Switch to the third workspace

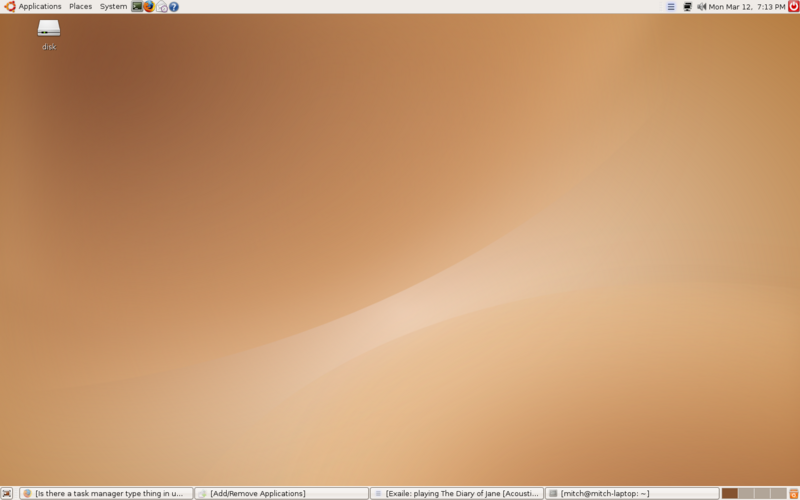[x=762, y=493]
